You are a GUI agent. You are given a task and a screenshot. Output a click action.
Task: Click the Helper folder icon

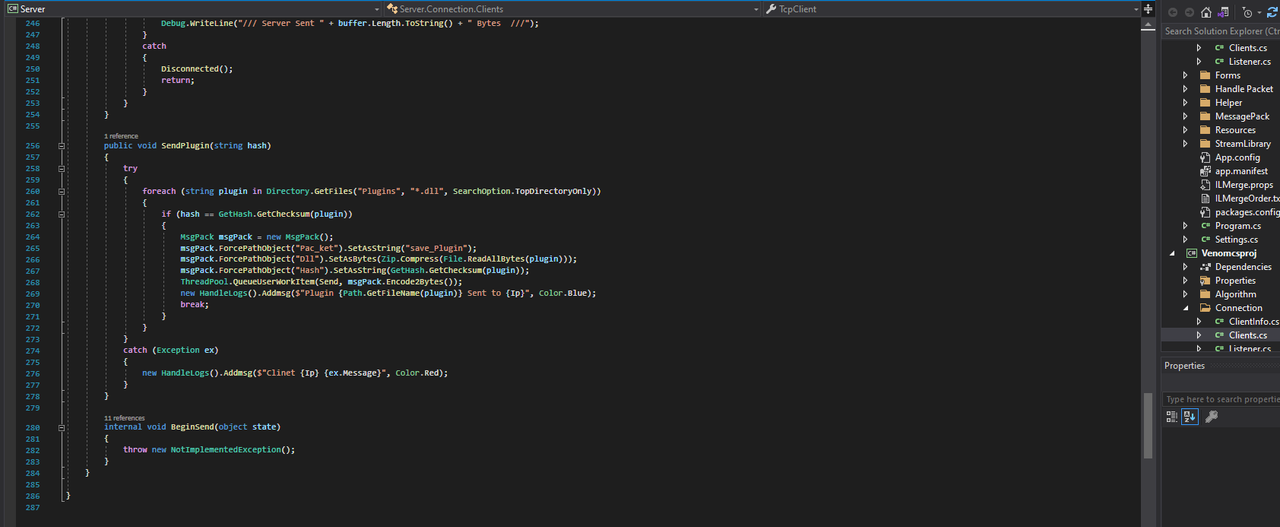1204,102
